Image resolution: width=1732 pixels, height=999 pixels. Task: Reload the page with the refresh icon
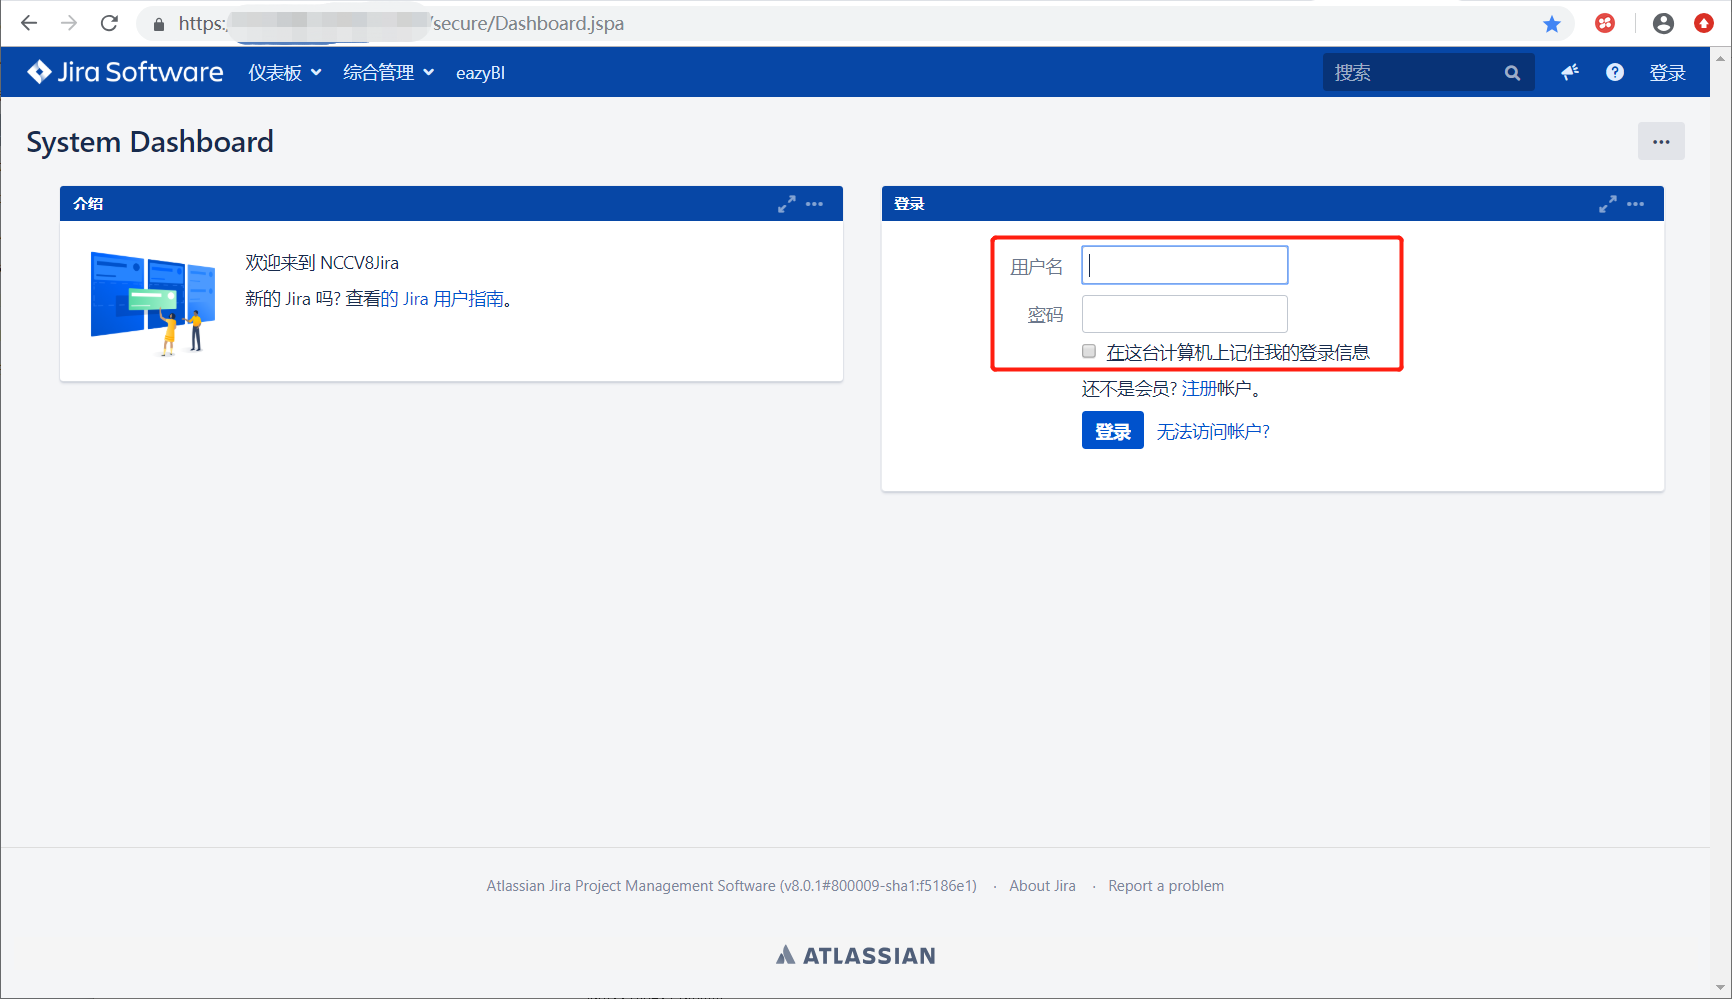[110, 23]
